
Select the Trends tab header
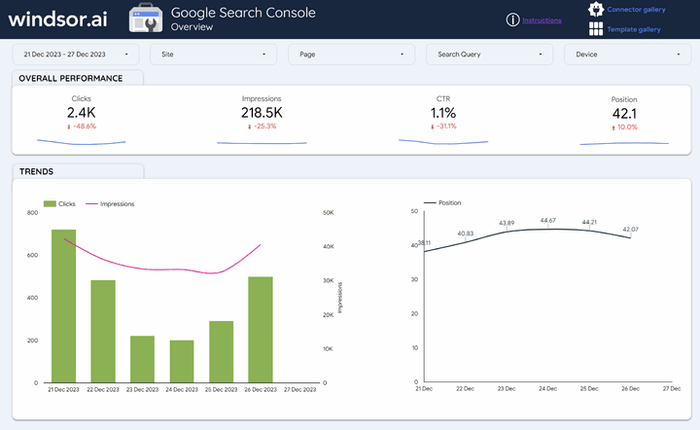(78, 171)
